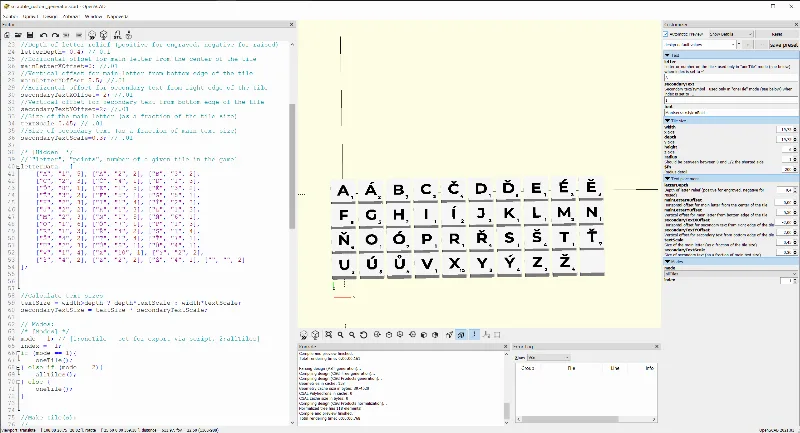This screenshot has height=433, width=800.
Task: Close the Editor panel
Action: coord(292,24)
